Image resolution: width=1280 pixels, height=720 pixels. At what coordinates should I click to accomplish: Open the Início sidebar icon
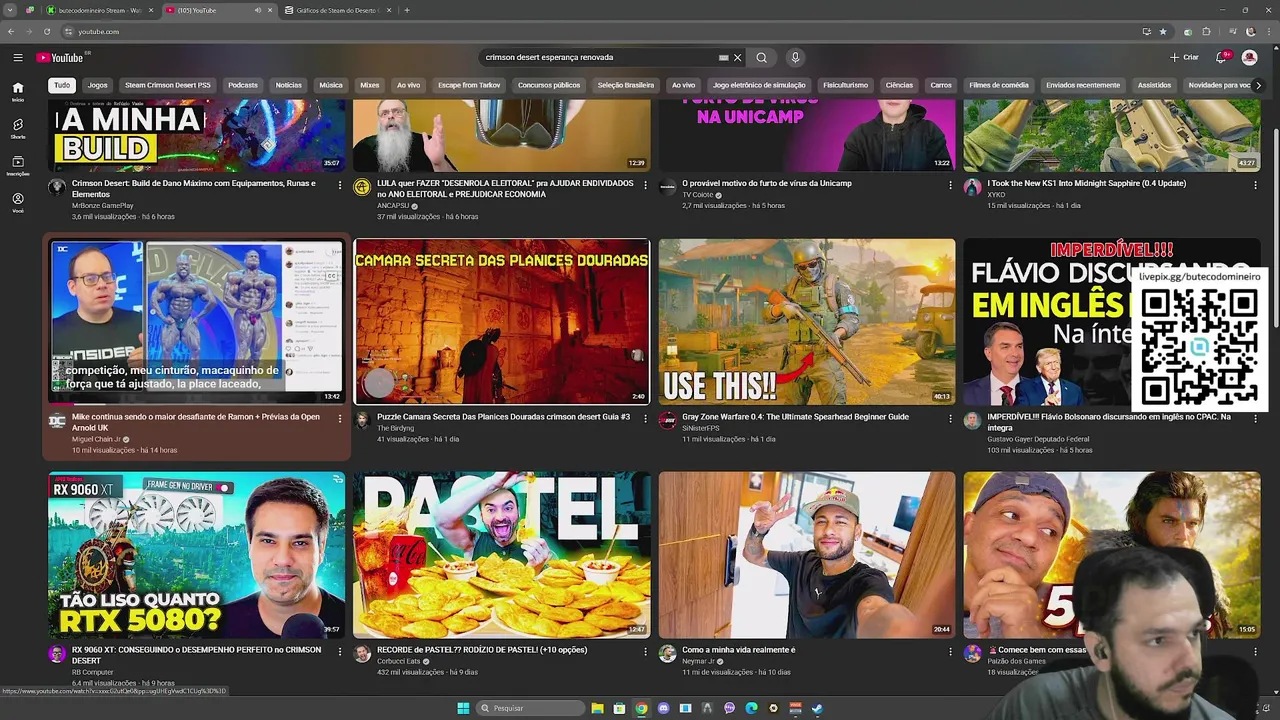click(18, 92)
